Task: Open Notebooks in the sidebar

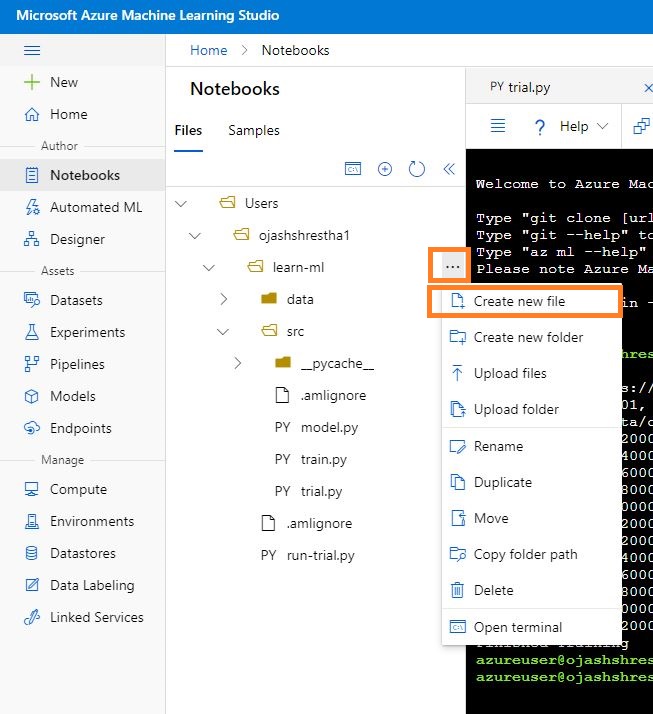Action: click(82, 175)
